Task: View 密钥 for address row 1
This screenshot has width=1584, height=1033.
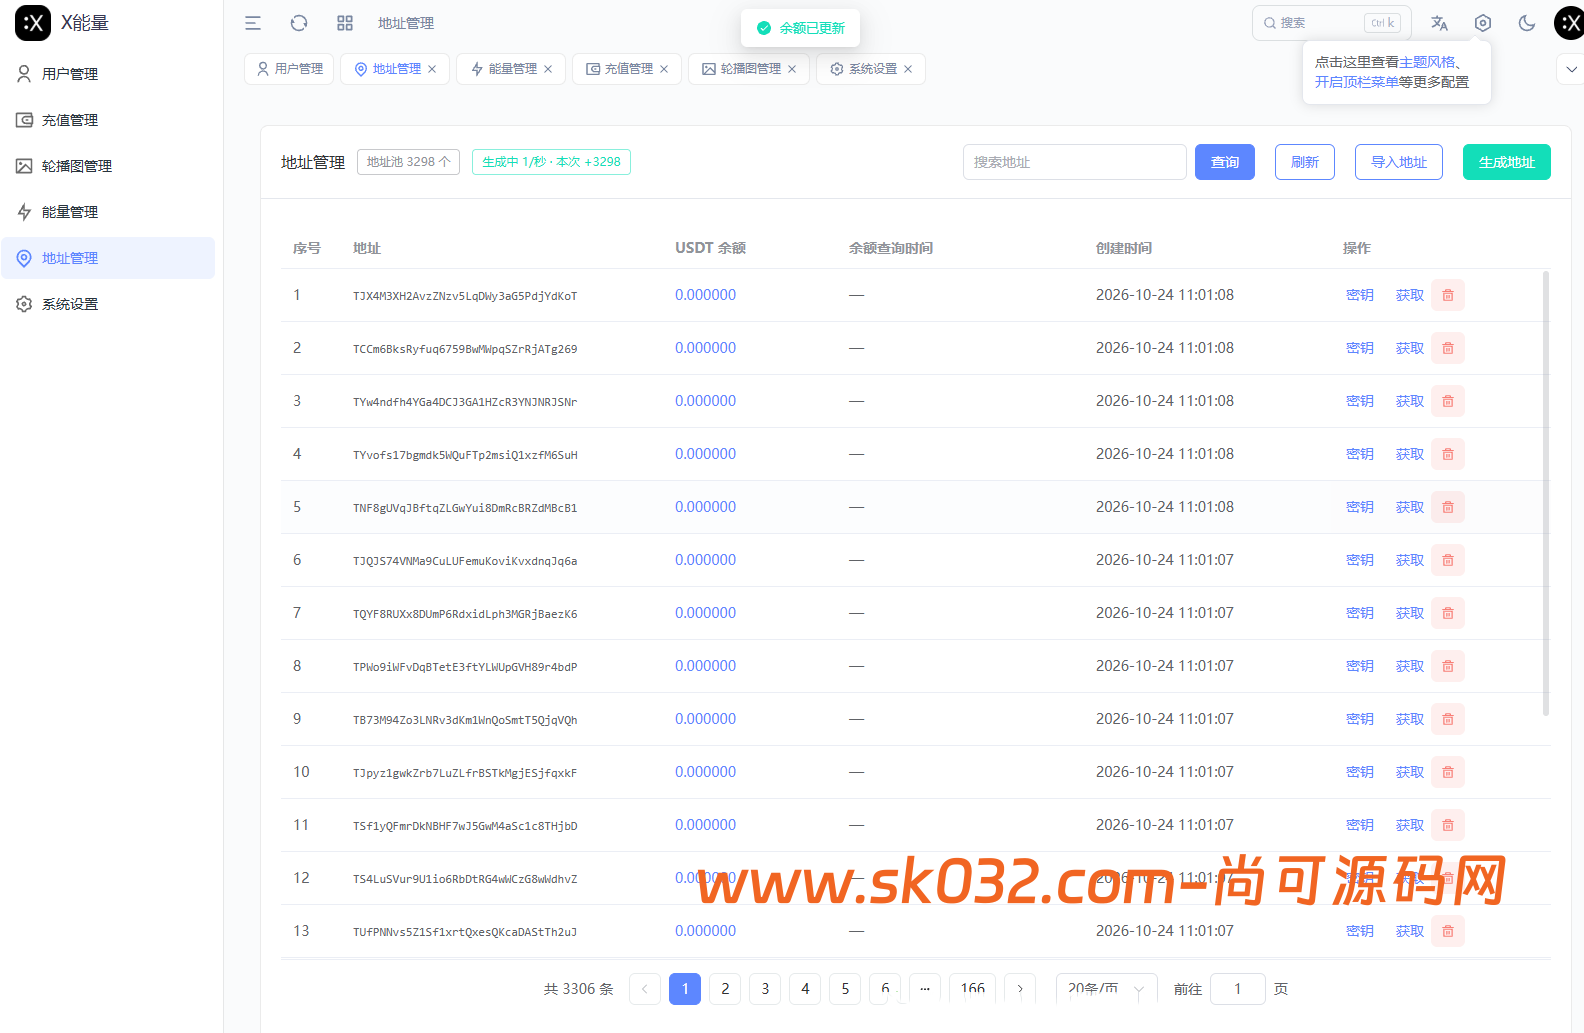Action: click(x=1360, y=295)
